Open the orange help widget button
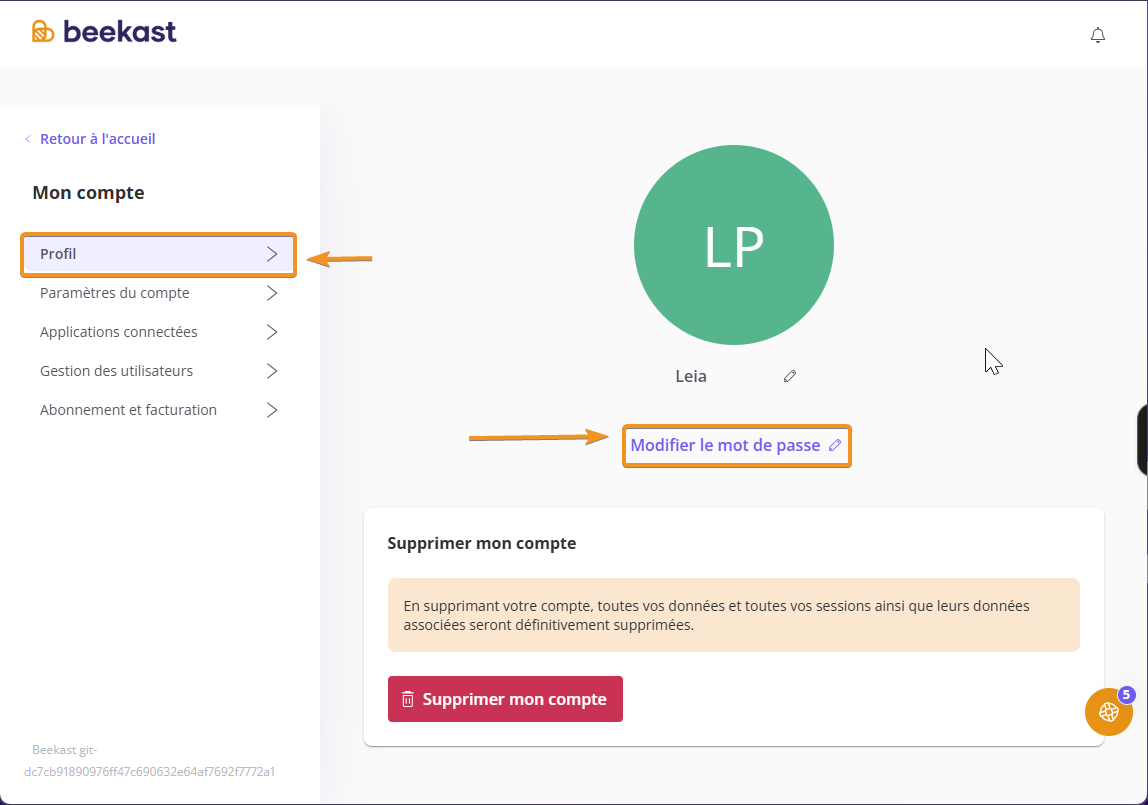 click(1108, 712)
